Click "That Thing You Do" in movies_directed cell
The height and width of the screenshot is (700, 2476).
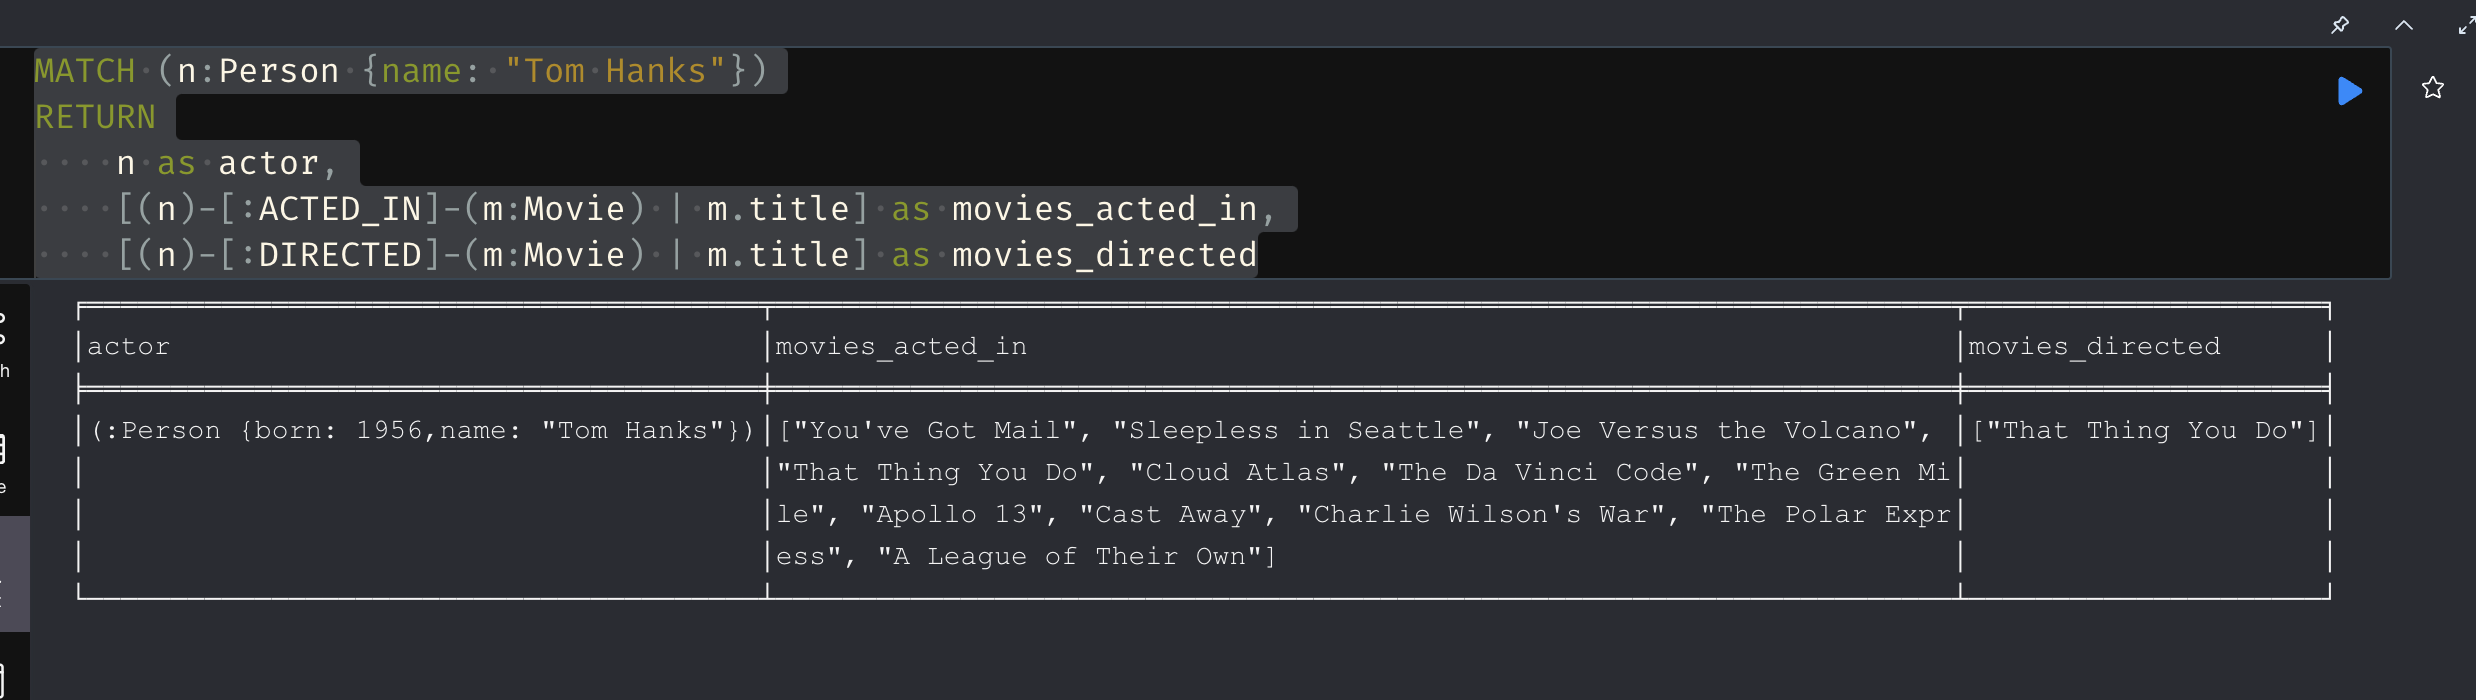point(2144,430)
